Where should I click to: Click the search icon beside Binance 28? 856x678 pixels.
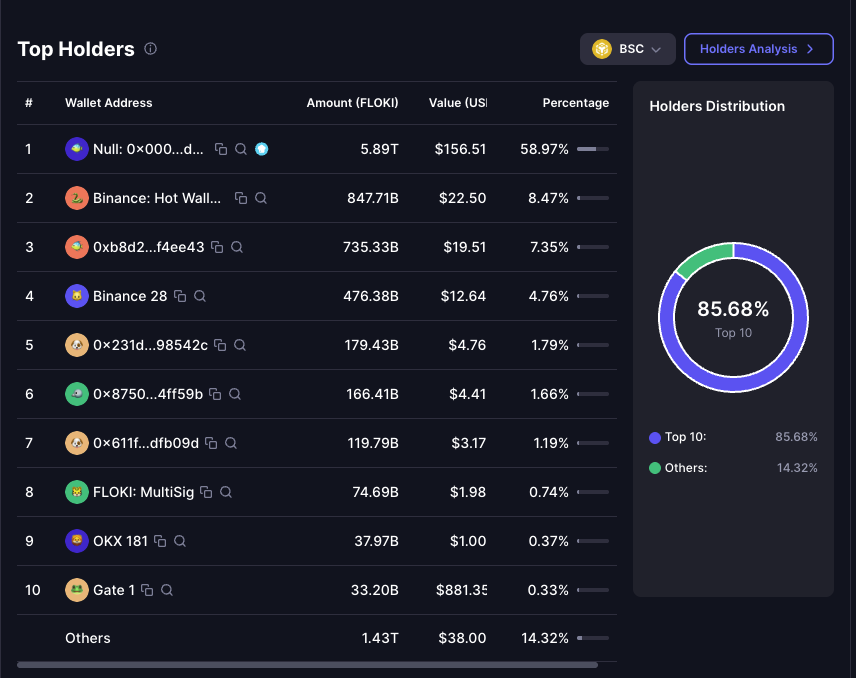click(x=200, y=296)
